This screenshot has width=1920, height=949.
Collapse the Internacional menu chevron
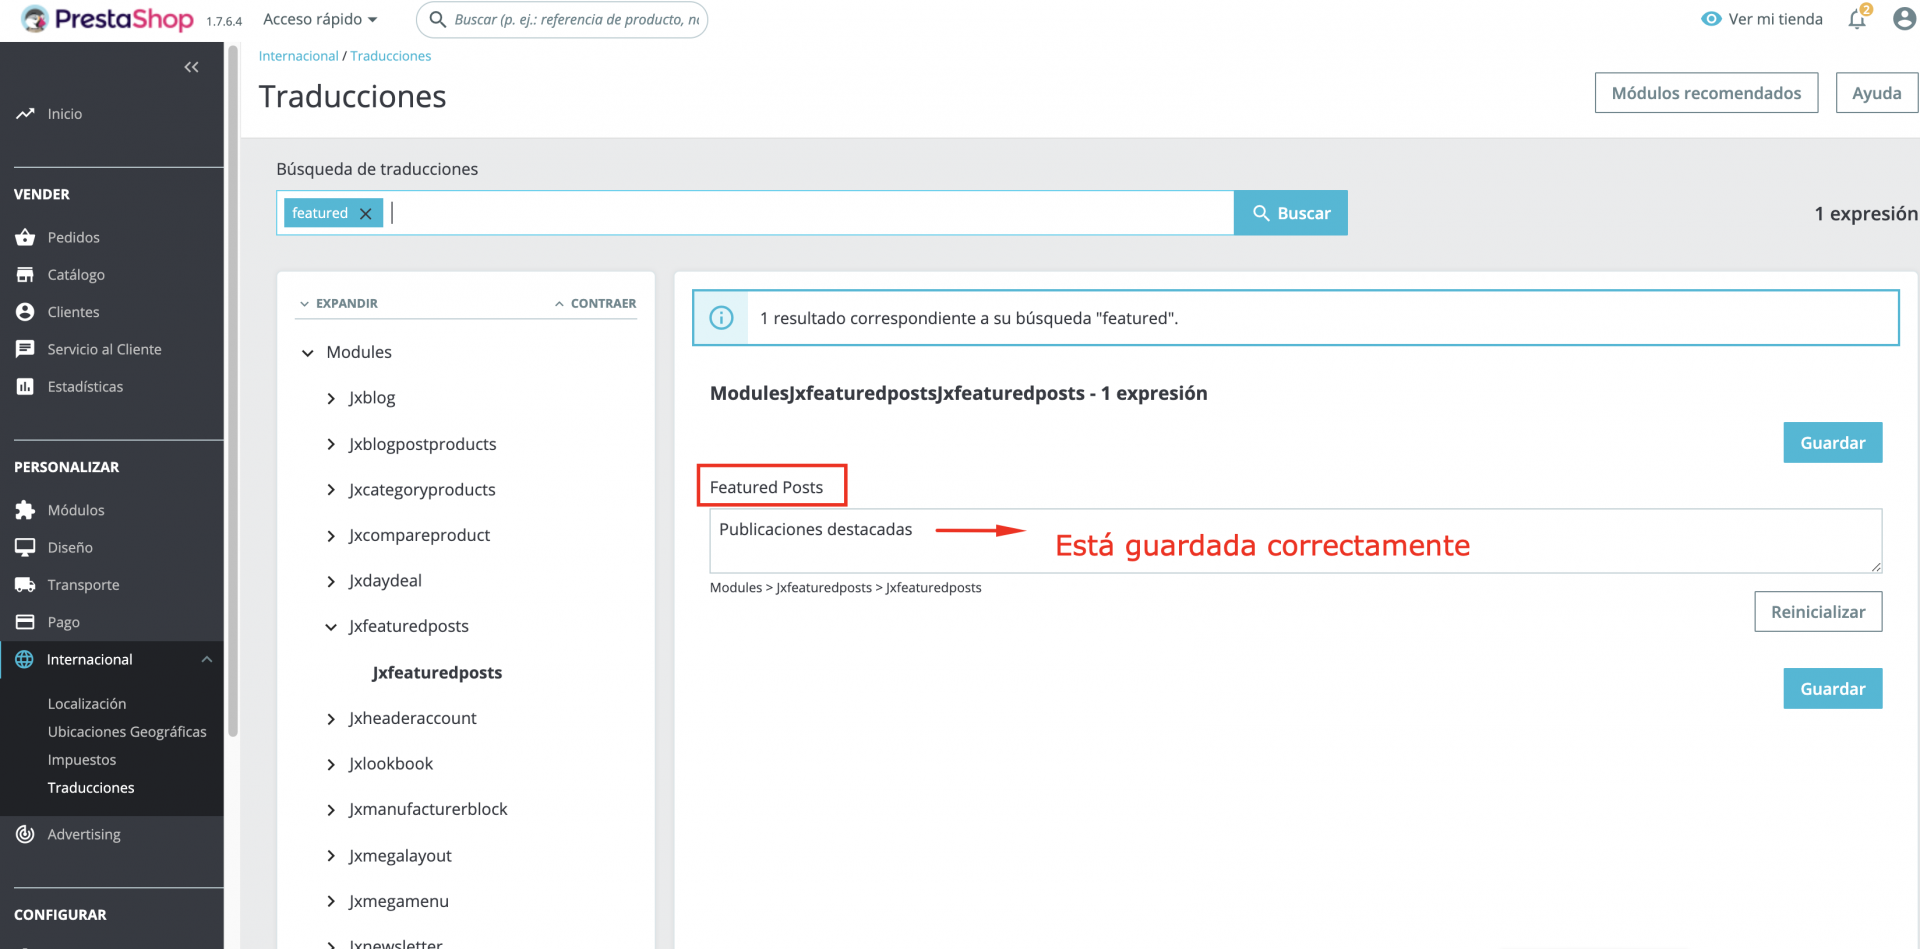[x=207, y=659]
